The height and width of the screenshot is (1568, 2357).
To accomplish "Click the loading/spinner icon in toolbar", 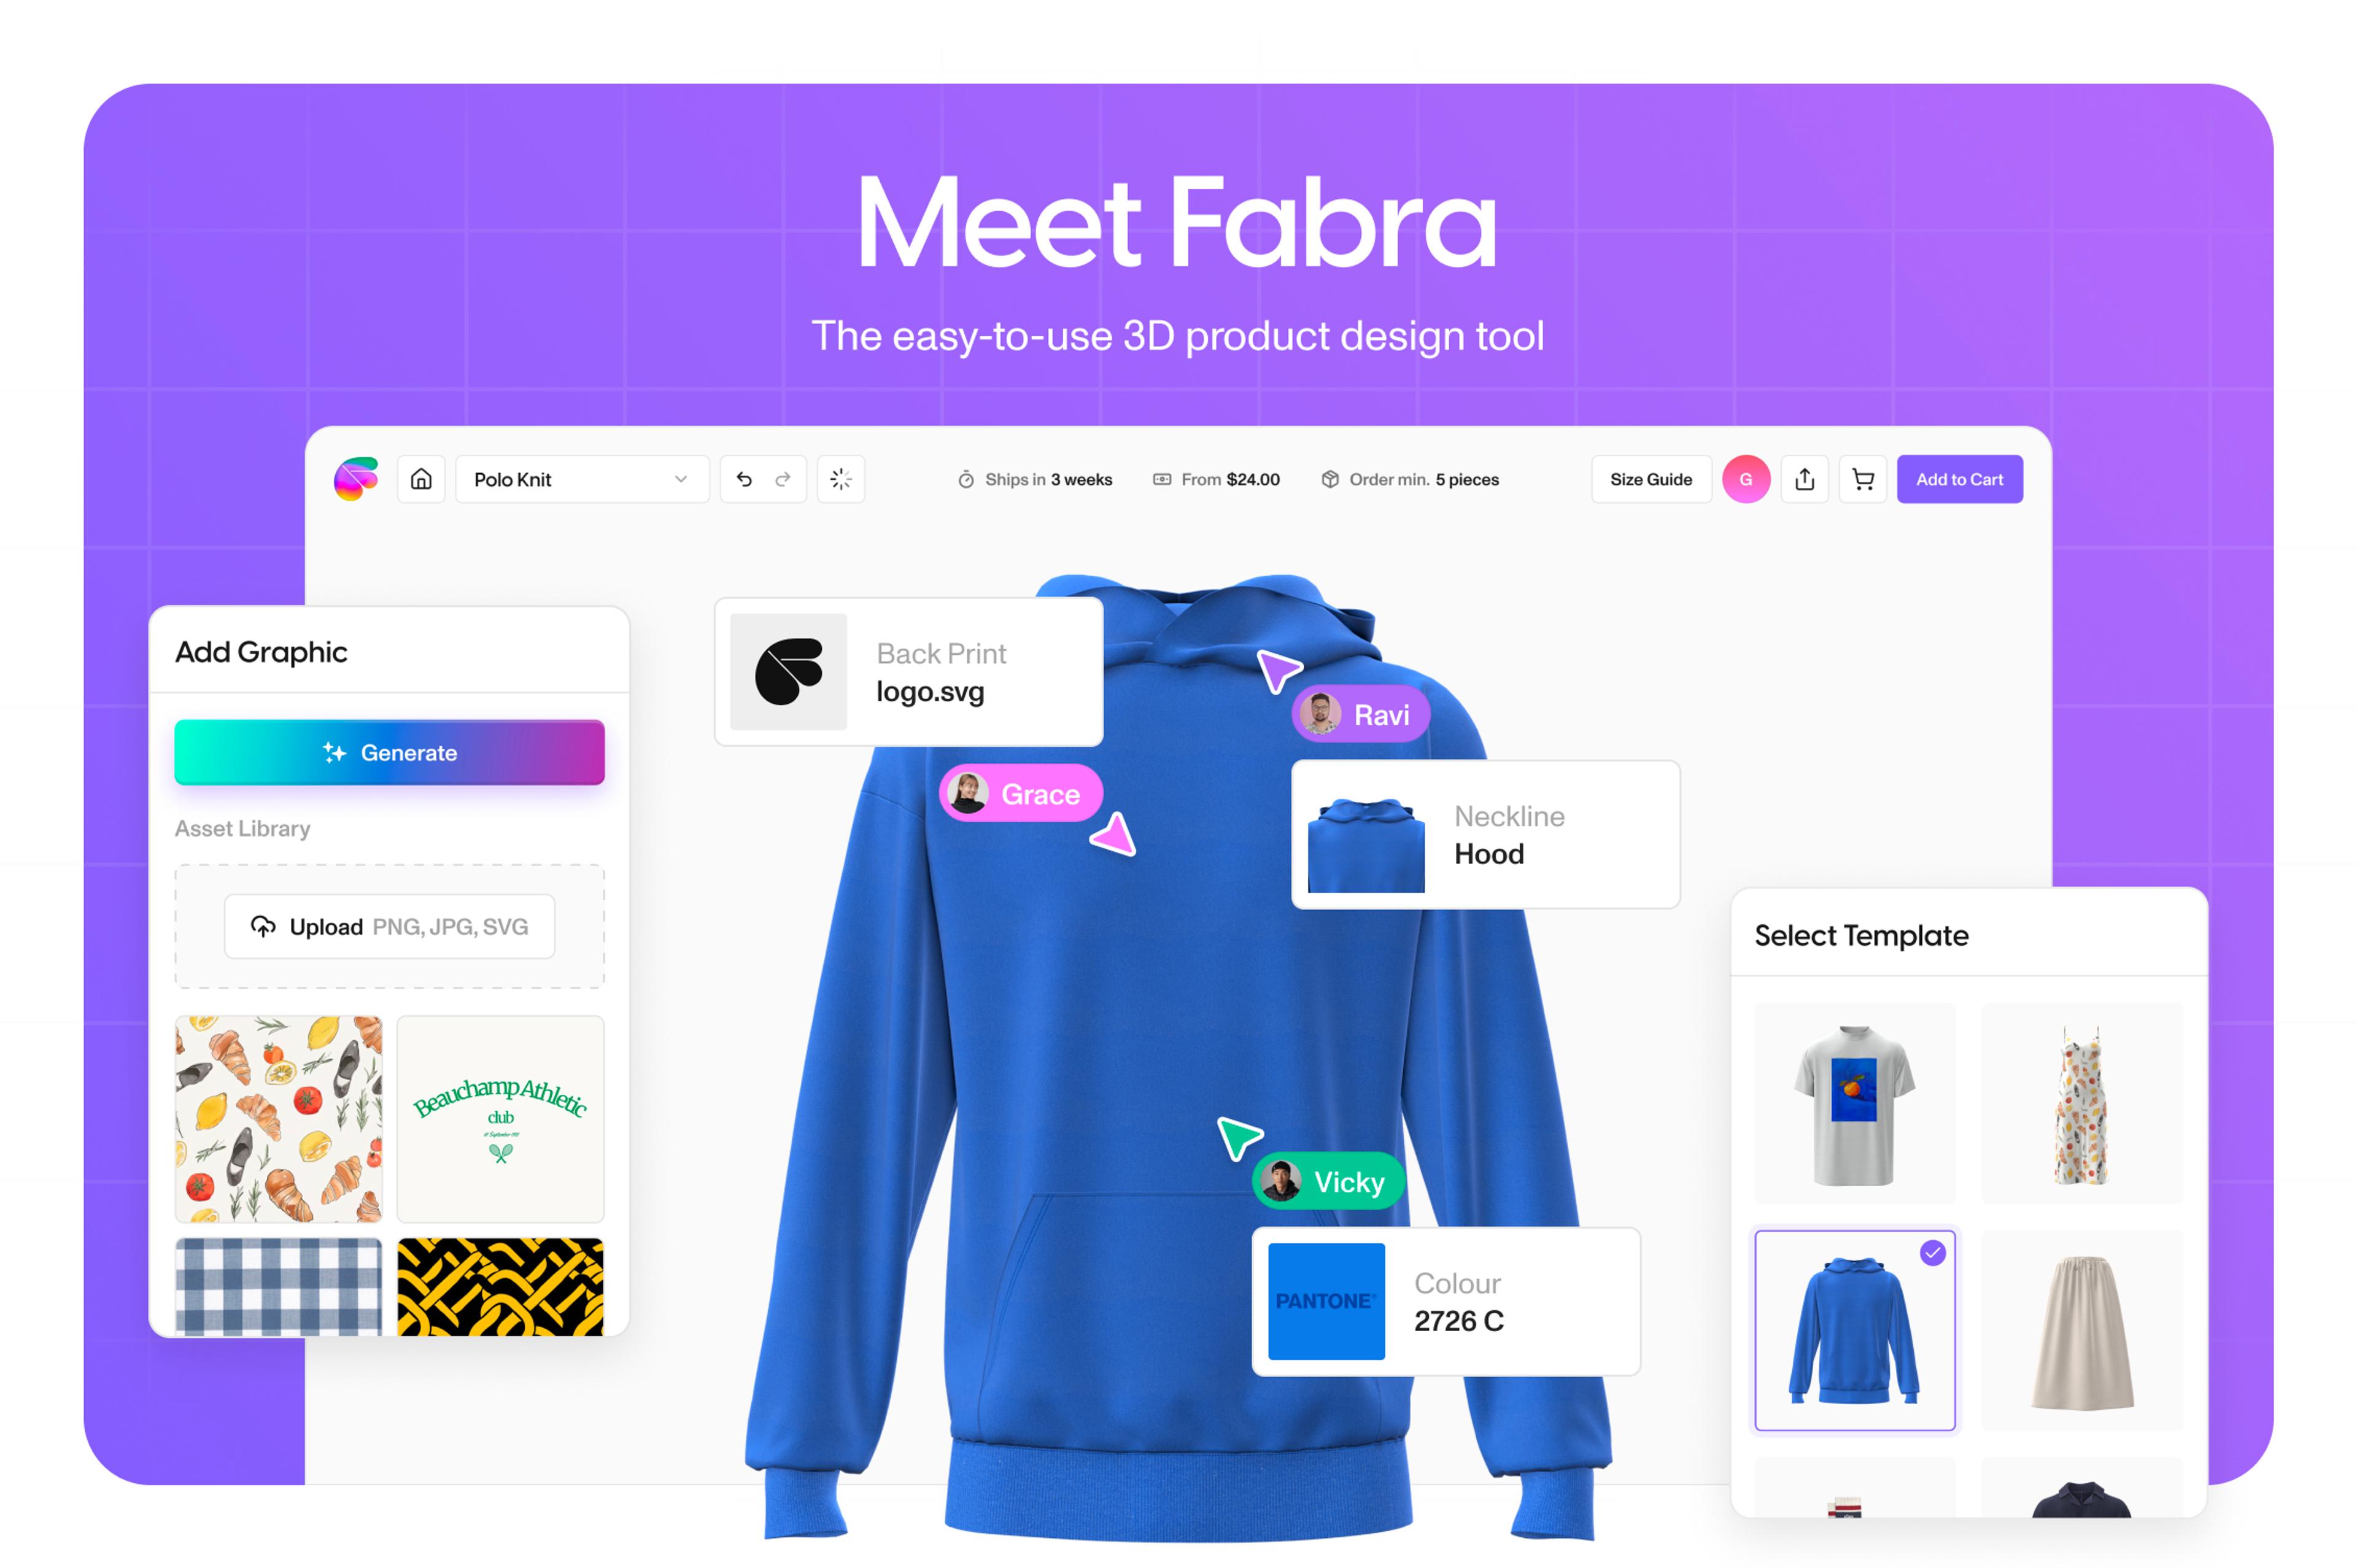I will 842,477.
